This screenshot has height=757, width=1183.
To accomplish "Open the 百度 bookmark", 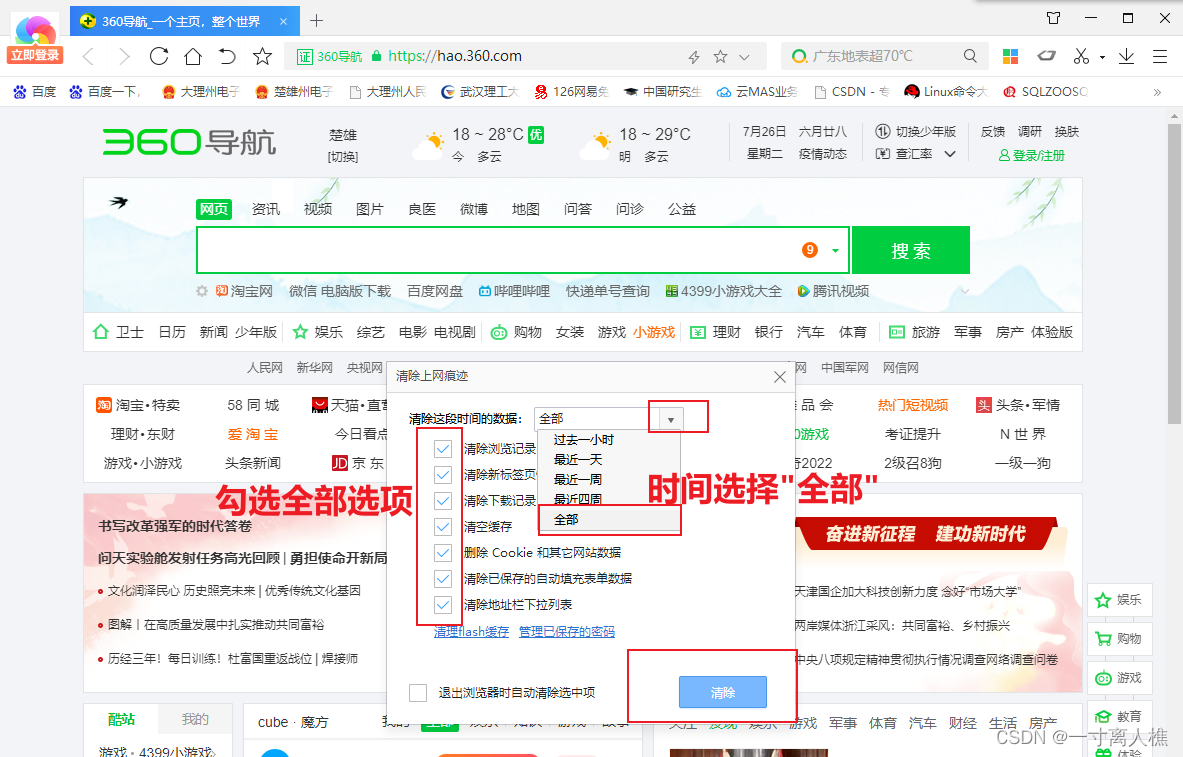I will click(x=35, y=92).
